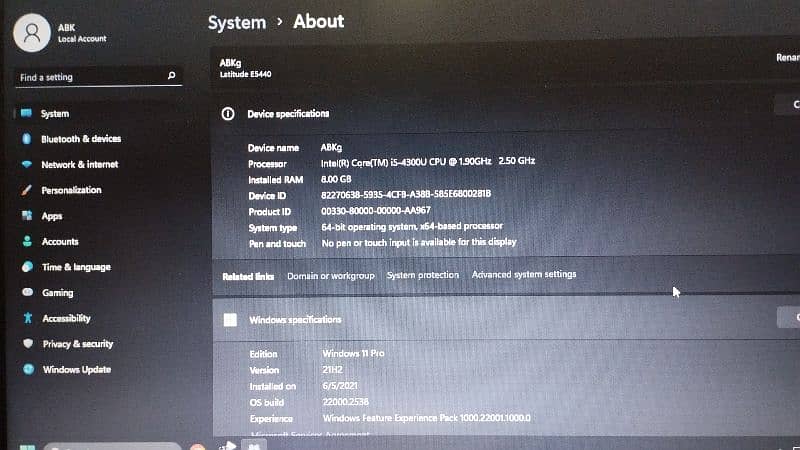Open the Domain or workgroup link
Screen dimensions: 800x450
tap(331, 276)
